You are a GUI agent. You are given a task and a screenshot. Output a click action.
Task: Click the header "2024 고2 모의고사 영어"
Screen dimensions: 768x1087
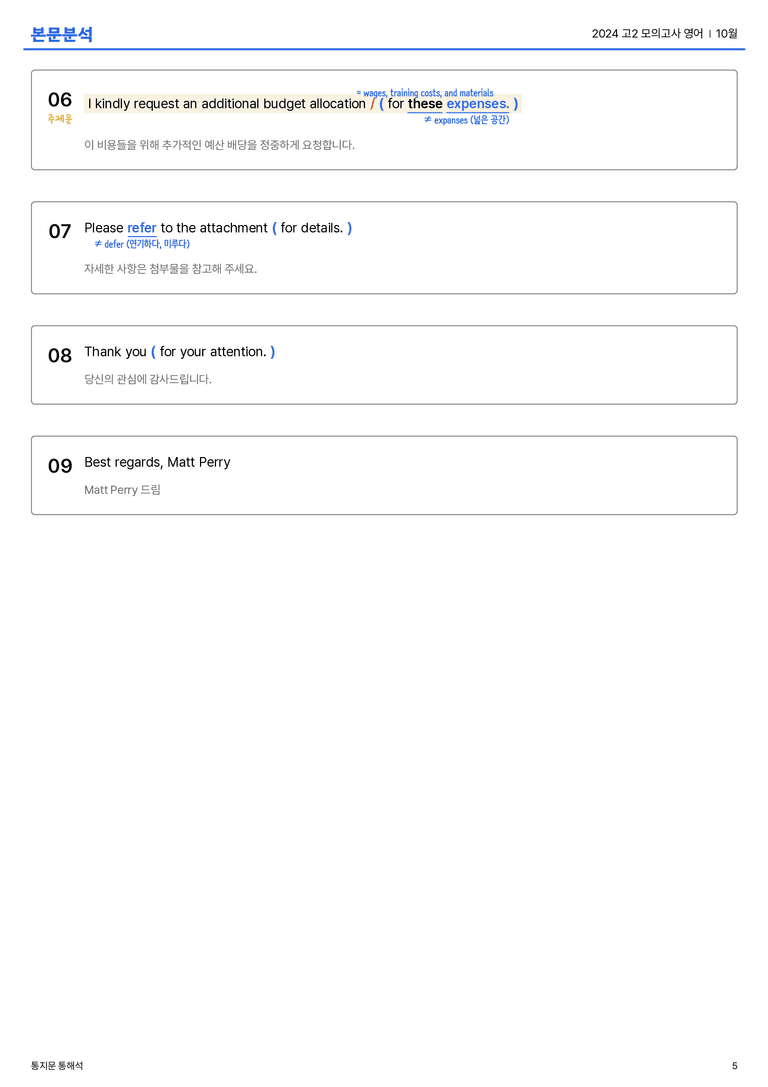[x=647, y=33]
